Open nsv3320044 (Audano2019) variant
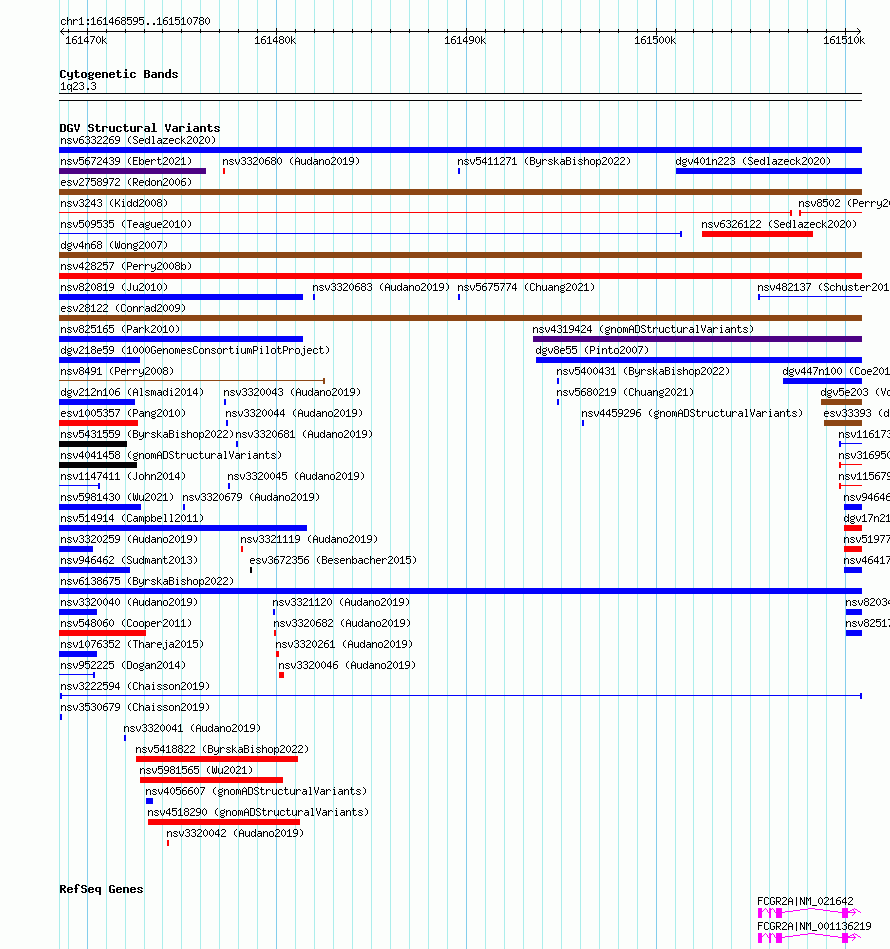 pyautogui.click(x=294, y=413)
